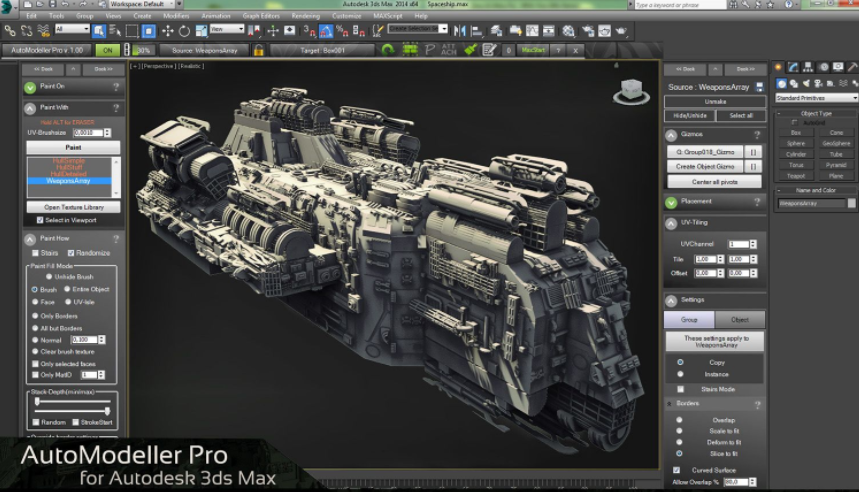This screenshot has height=492, width=859.
Task: Toggle the Window/Crossing selection icon
Action: [148, 31]
